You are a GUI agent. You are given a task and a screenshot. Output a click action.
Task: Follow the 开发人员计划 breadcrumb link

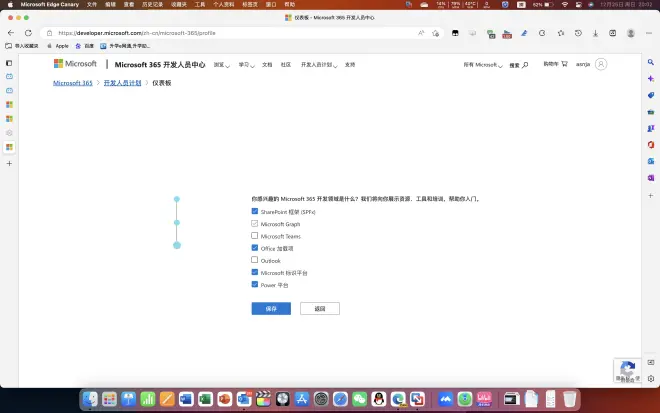pyautogui.click(x=122, y=83)
